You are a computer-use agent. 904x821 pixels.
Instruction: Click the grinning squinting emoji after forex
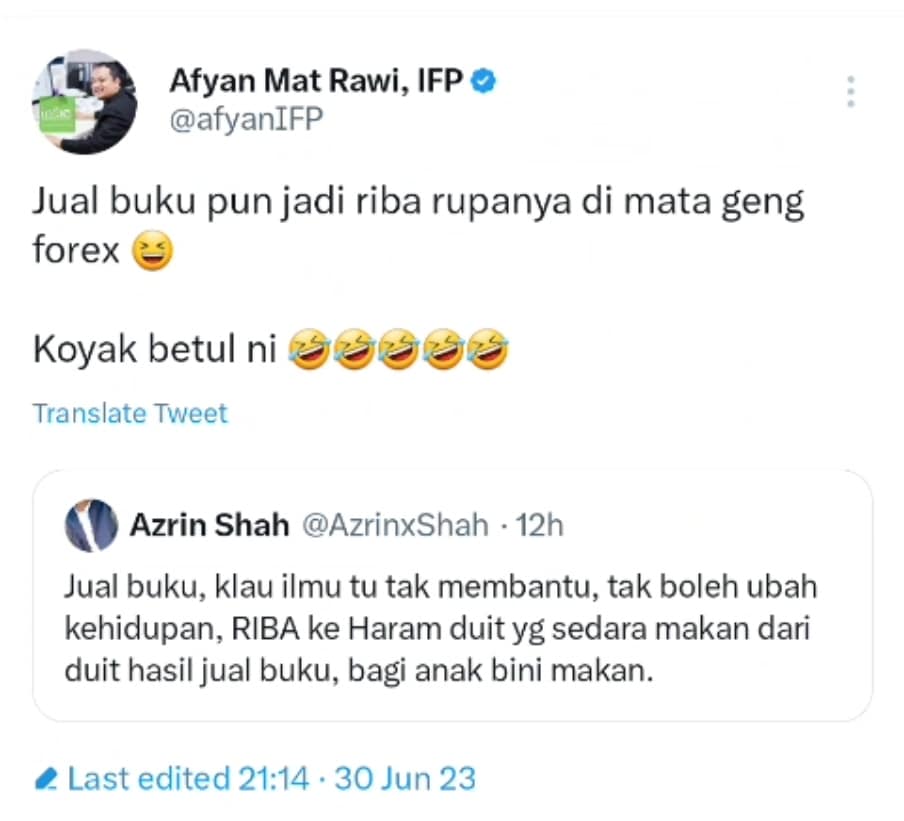152,251
